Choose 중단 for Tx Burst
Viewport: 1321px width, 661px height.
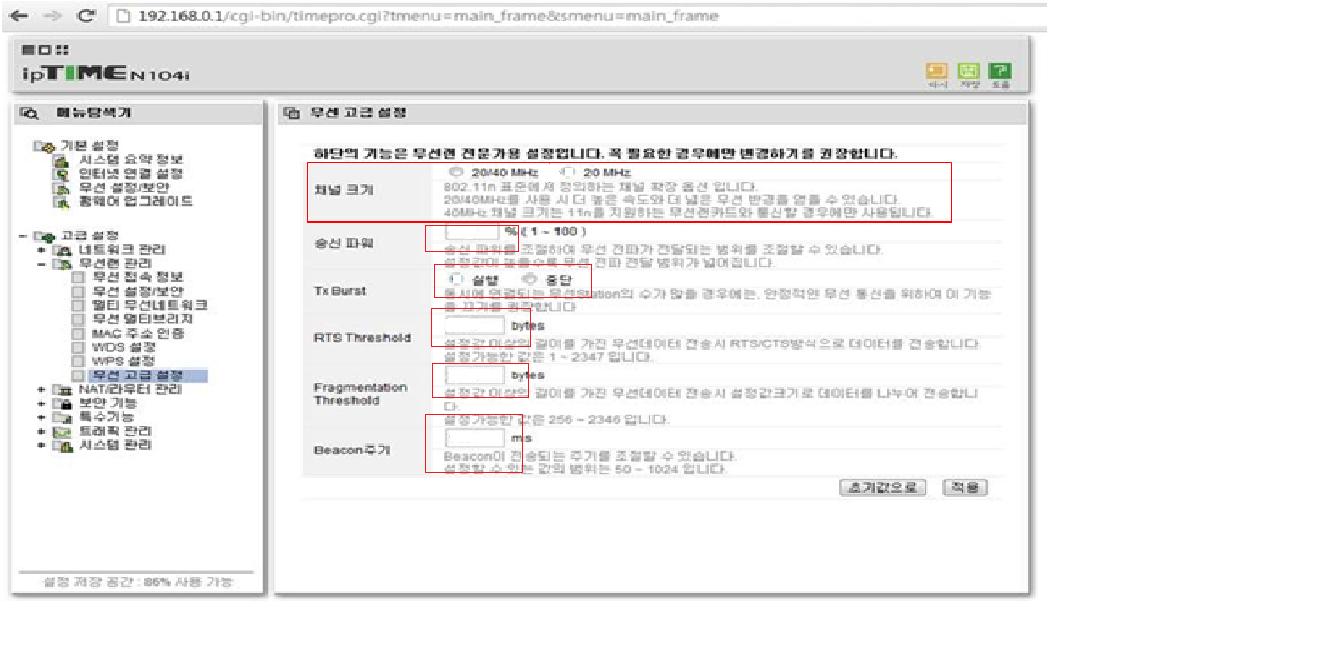click(529, 279)
